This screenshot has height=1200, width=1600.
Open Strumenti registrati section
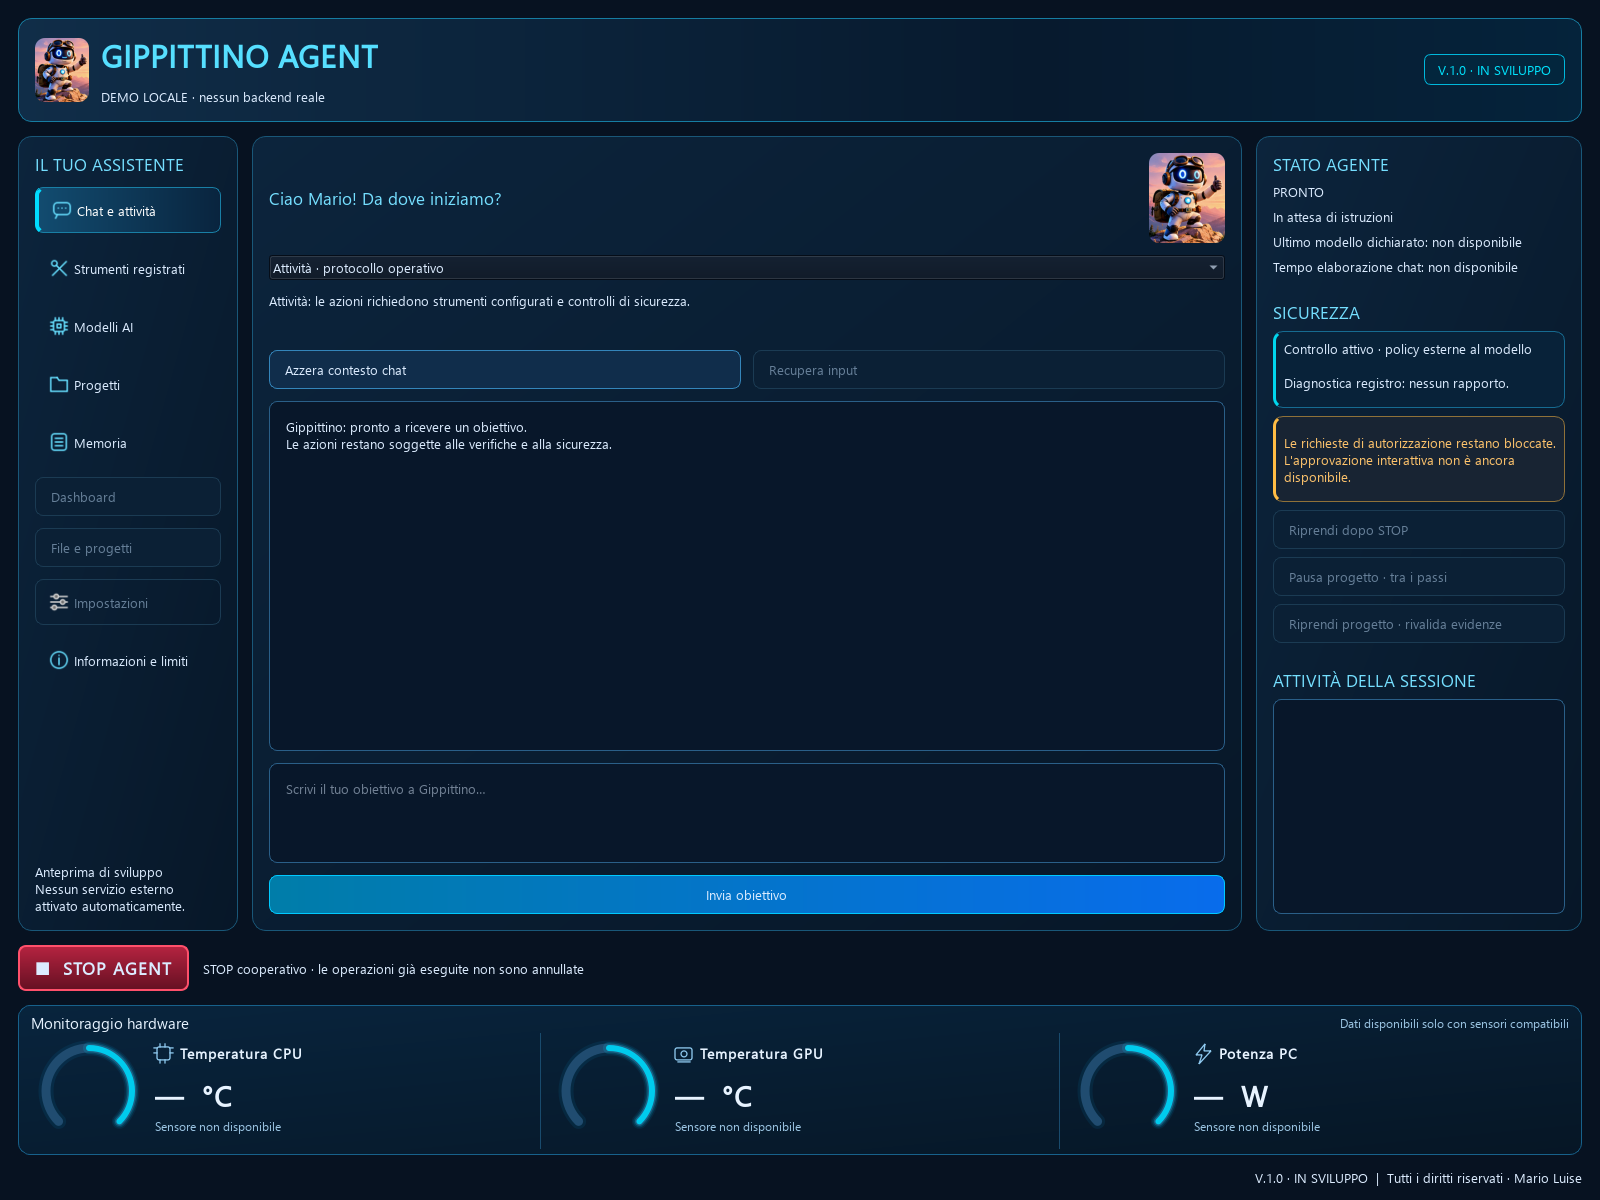(128, 268)
